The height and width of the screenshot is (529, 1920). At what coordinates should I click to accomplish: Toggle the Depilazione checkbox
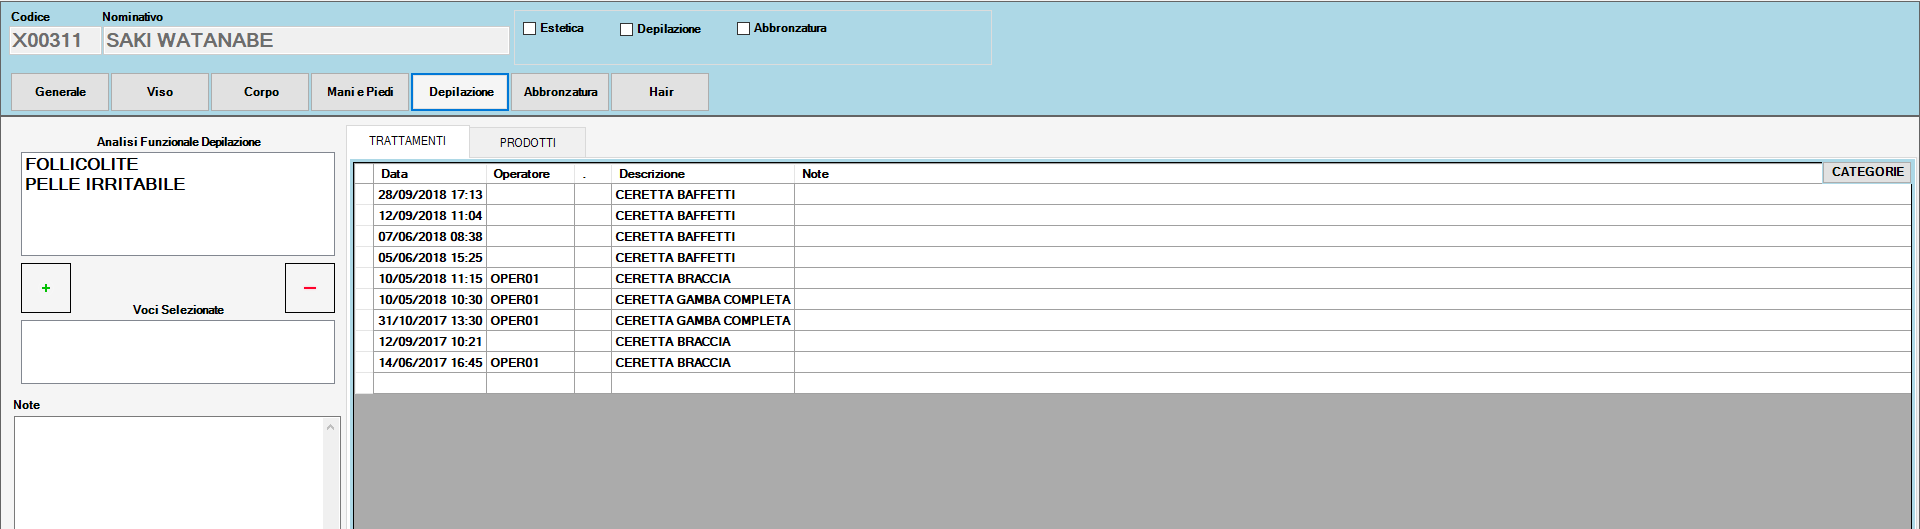tap(627, 30)
